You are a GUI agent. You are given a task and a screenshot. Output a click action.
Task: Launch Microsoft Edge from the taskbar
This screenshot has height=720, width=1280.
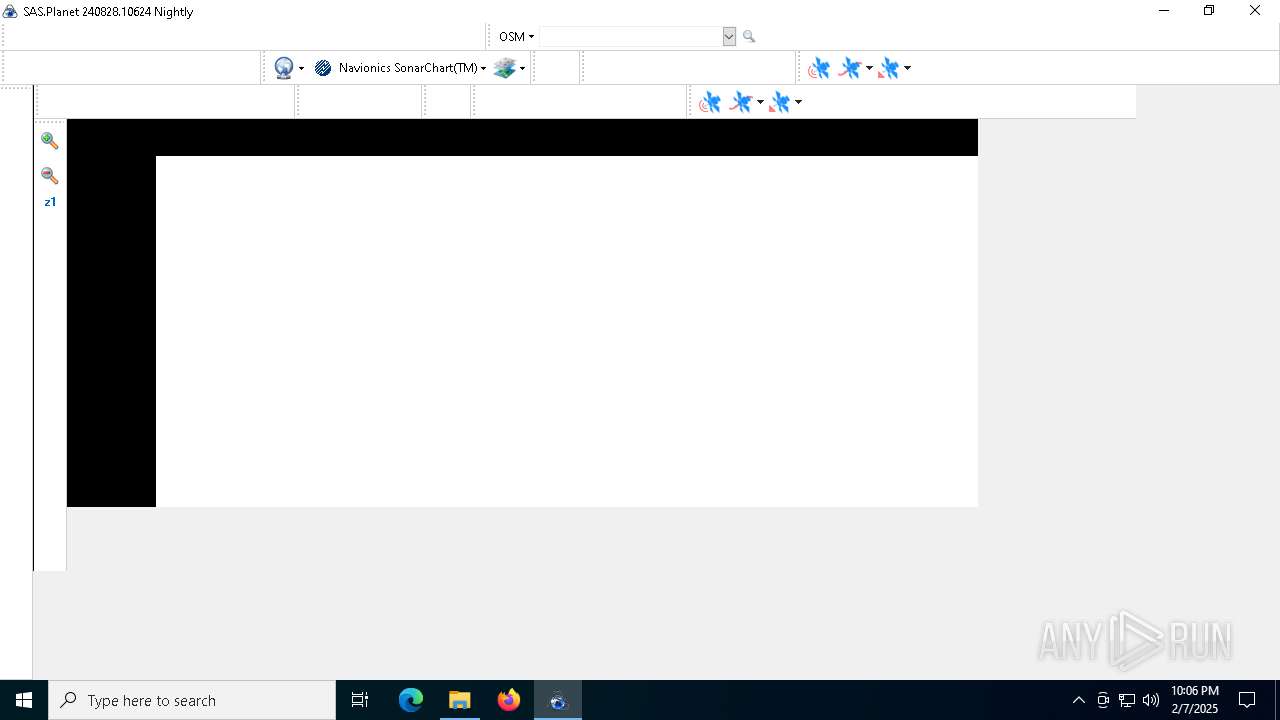click(411, 700)
